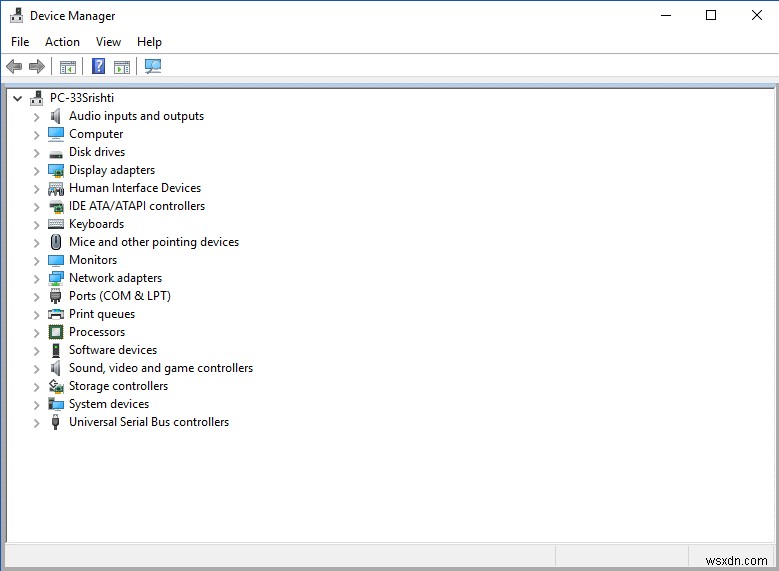Image resolution: width=779 pixels, height=571 pixels.
Task: Select the Print queues label
Action: (102, 314)
